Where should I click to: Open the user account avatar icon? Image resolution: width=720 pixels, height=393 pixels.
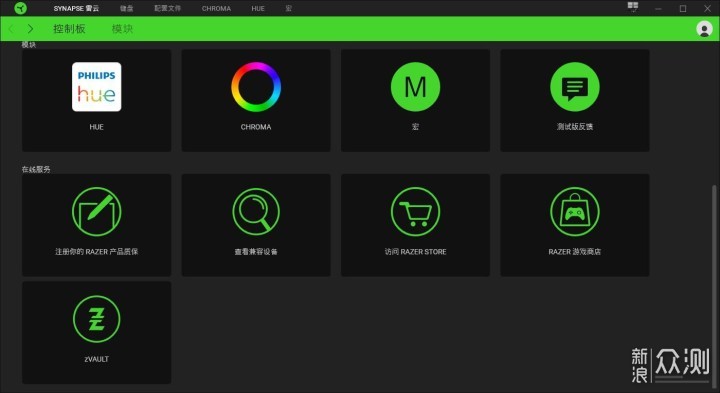[x=704, y=28]
